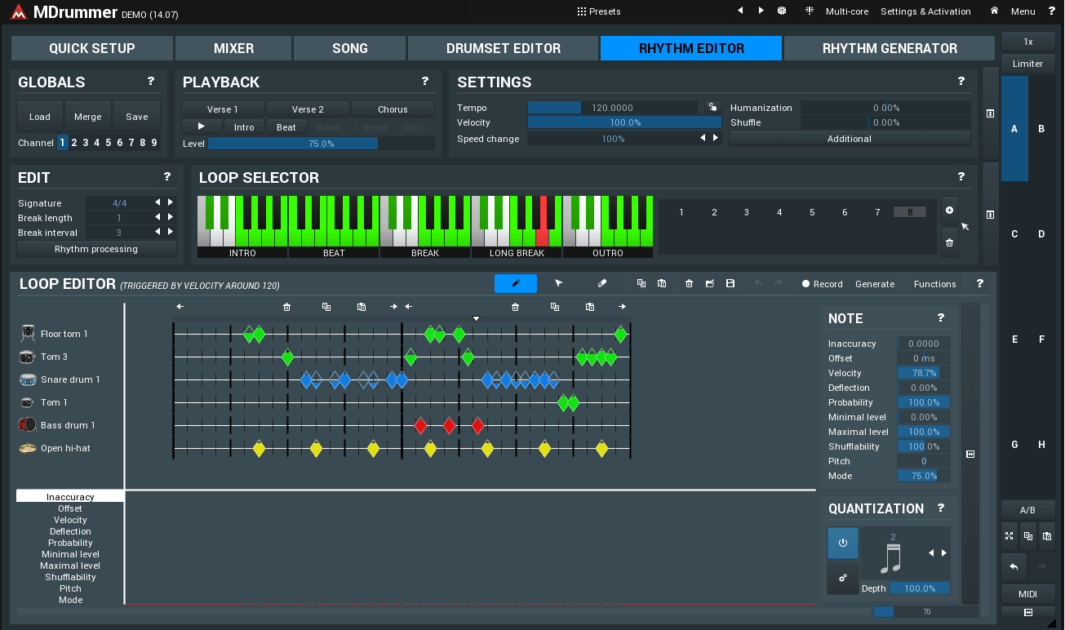Decrease Break interval with left arrow
Image resolution: width=1065 pixels, height=630 pixels.
pos(158,232)
